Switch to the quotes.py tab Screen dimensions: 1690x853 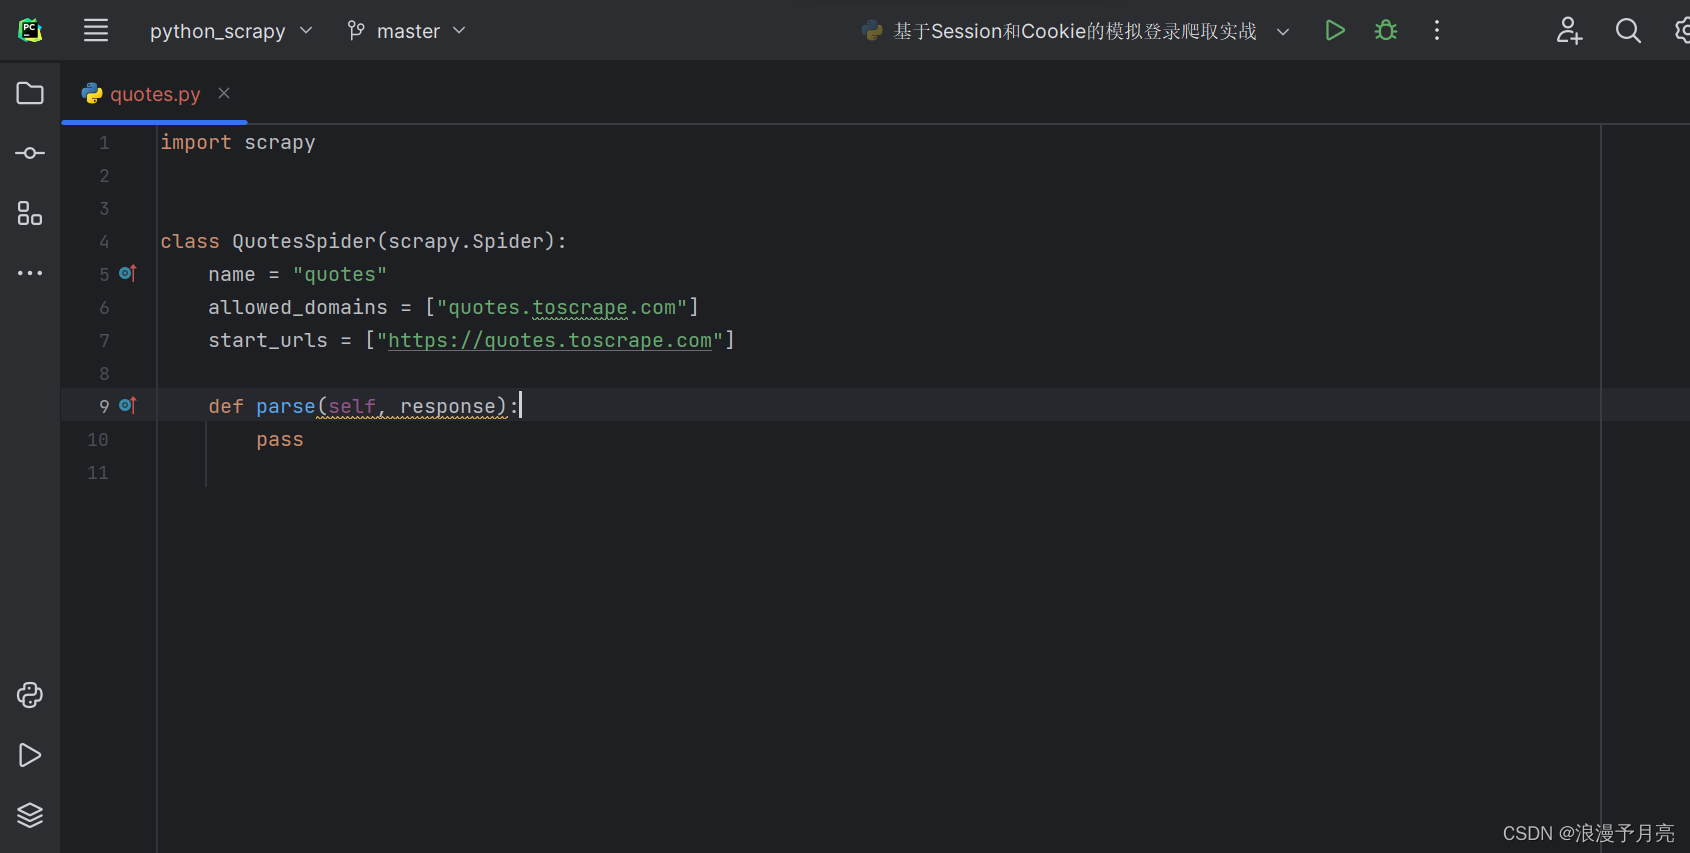pos(155,94)
